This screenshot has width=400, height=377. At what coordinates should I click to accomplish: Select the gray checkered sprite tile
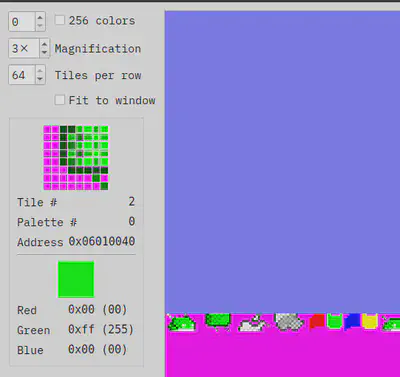[289, 322]
